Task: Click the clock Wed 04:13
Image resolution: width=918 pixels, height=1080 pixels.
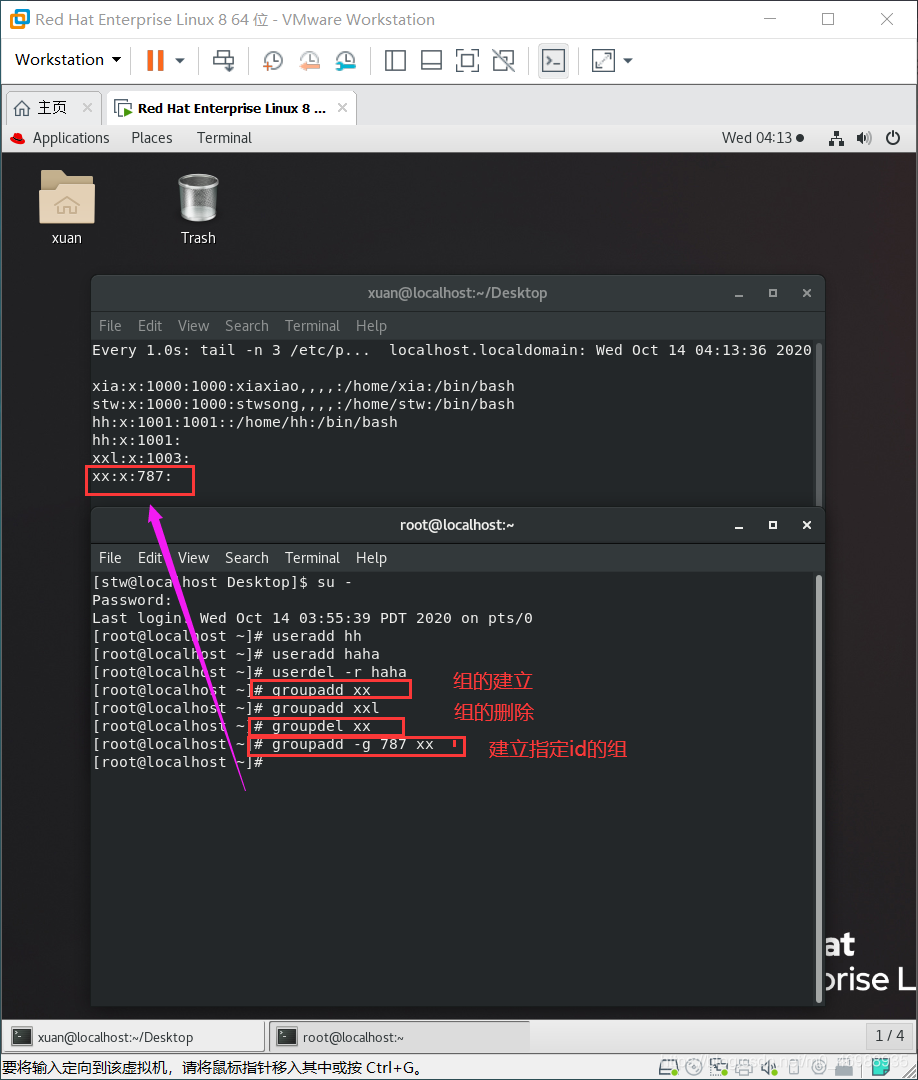Action: [762, 138]
